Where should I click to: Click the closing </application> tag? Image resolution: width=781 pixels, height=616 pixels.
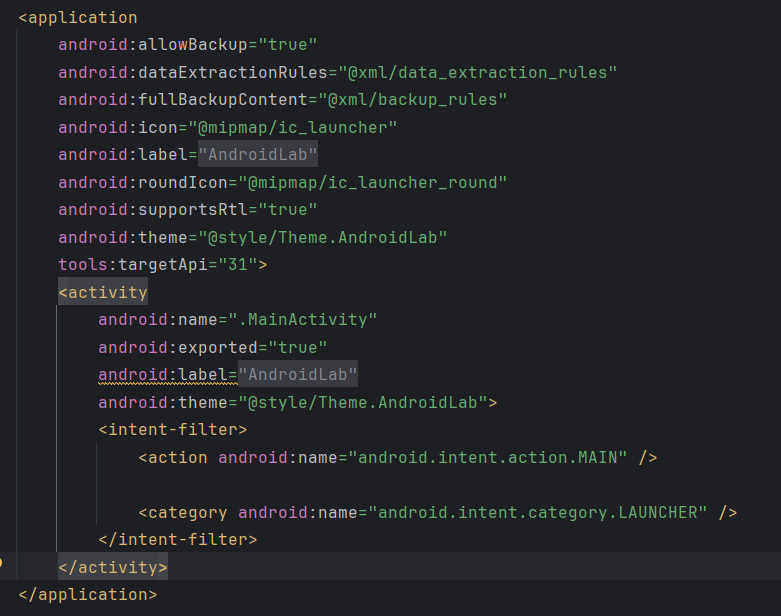tap(88, 595)
